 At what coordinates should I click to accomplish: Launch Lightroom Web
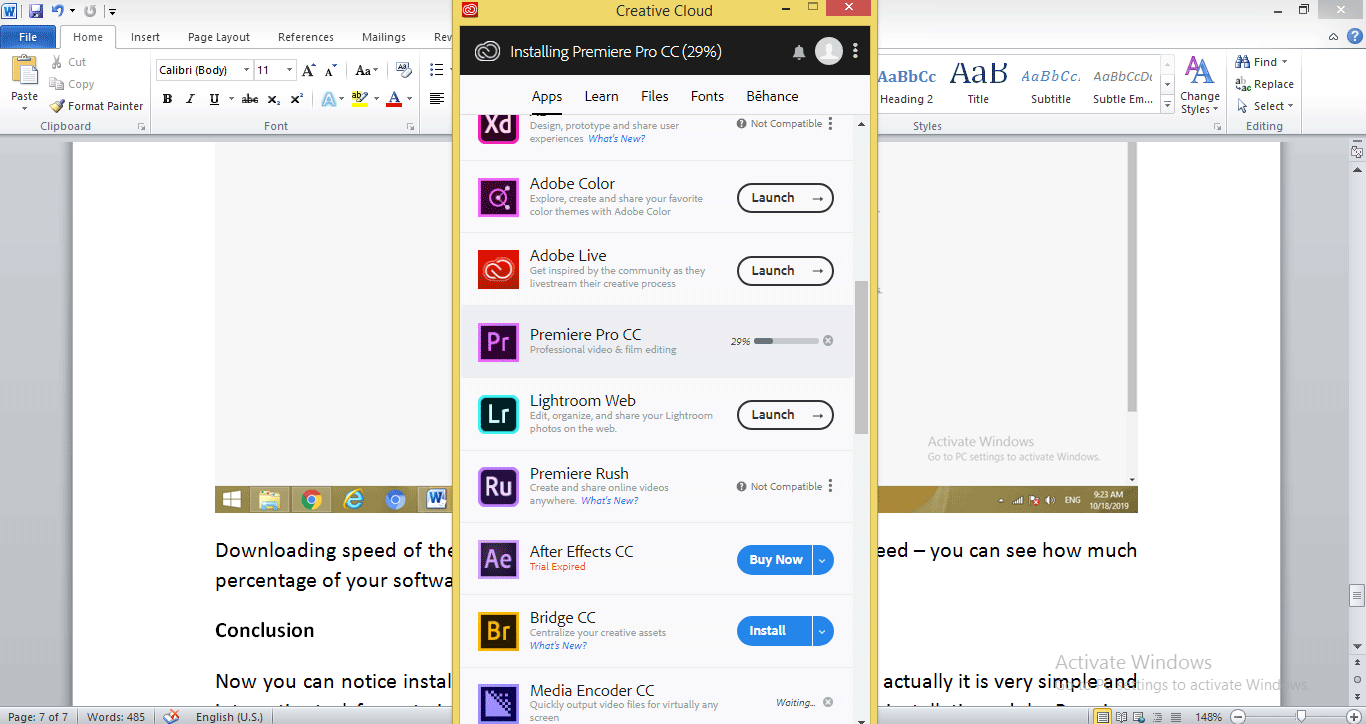pos(785,415)
